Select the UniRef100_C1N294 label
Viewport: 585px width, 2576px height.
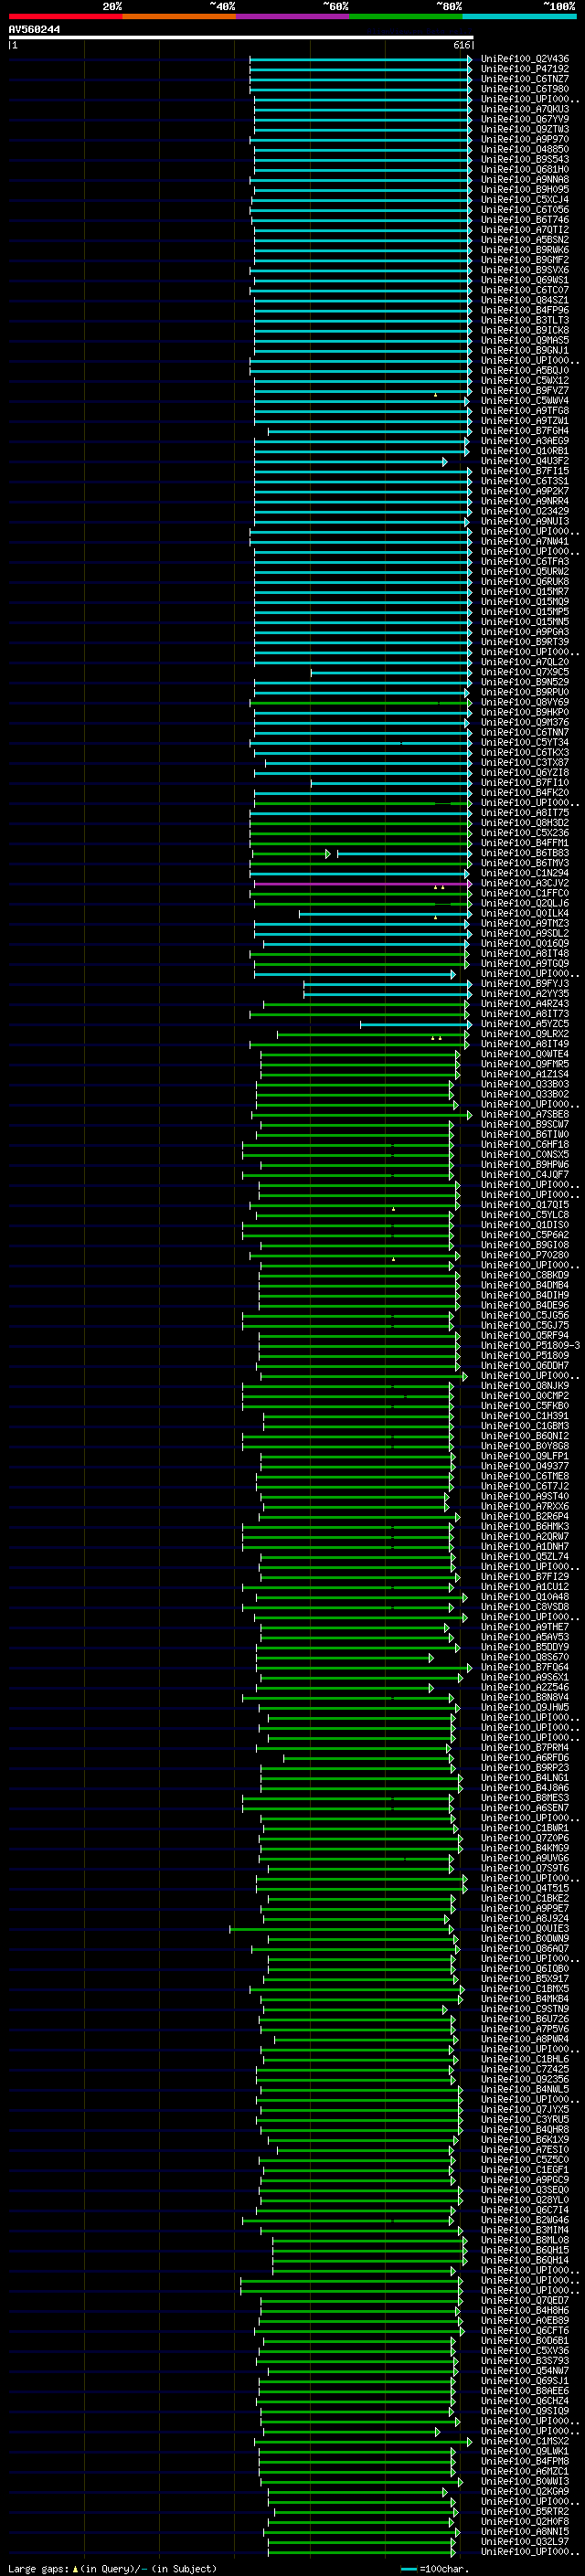point(525,873)
